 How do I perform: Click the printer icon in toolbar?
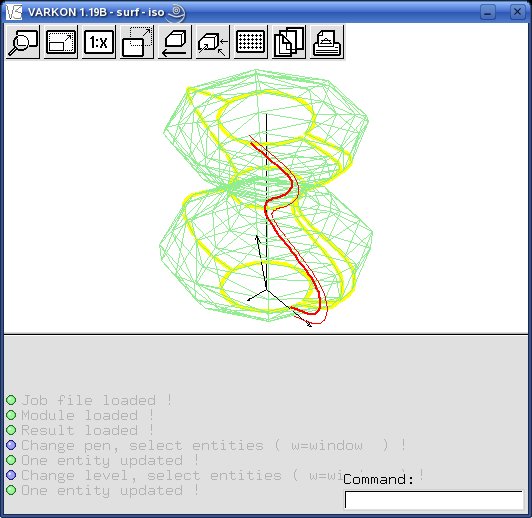(327, 42)
